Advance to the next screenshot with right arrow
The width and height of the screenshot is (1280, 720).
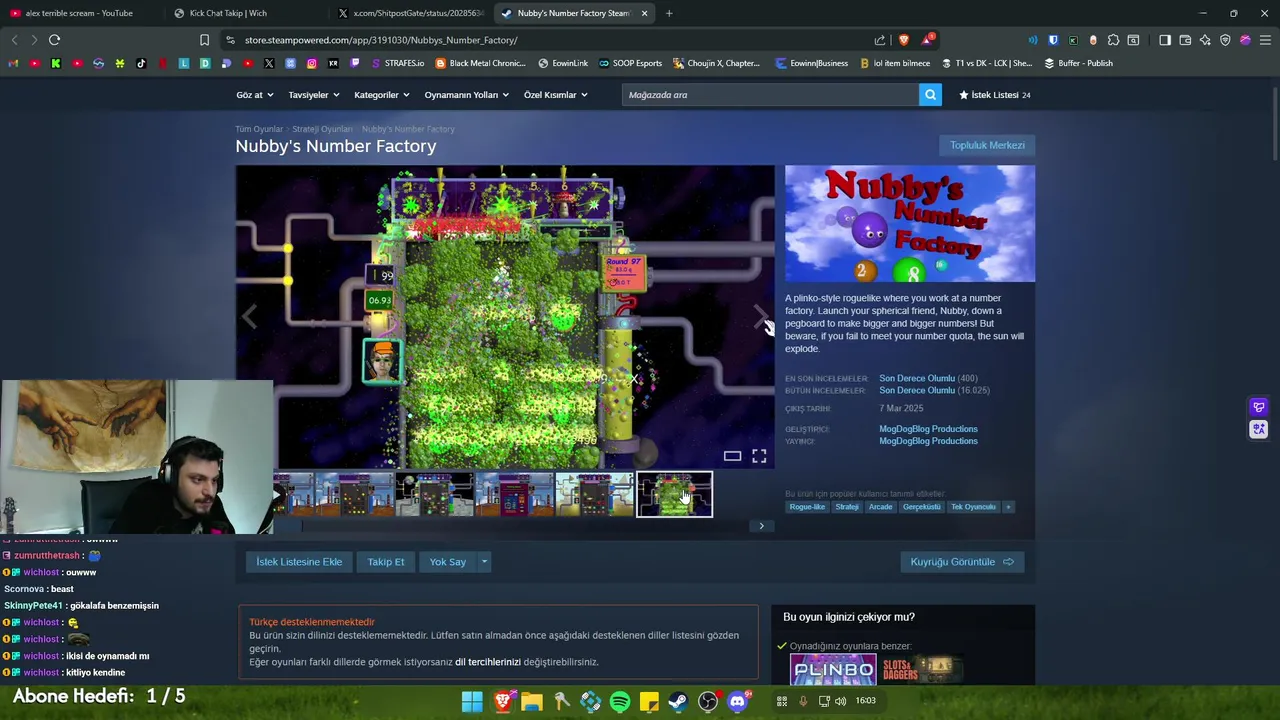click(760, 317)
